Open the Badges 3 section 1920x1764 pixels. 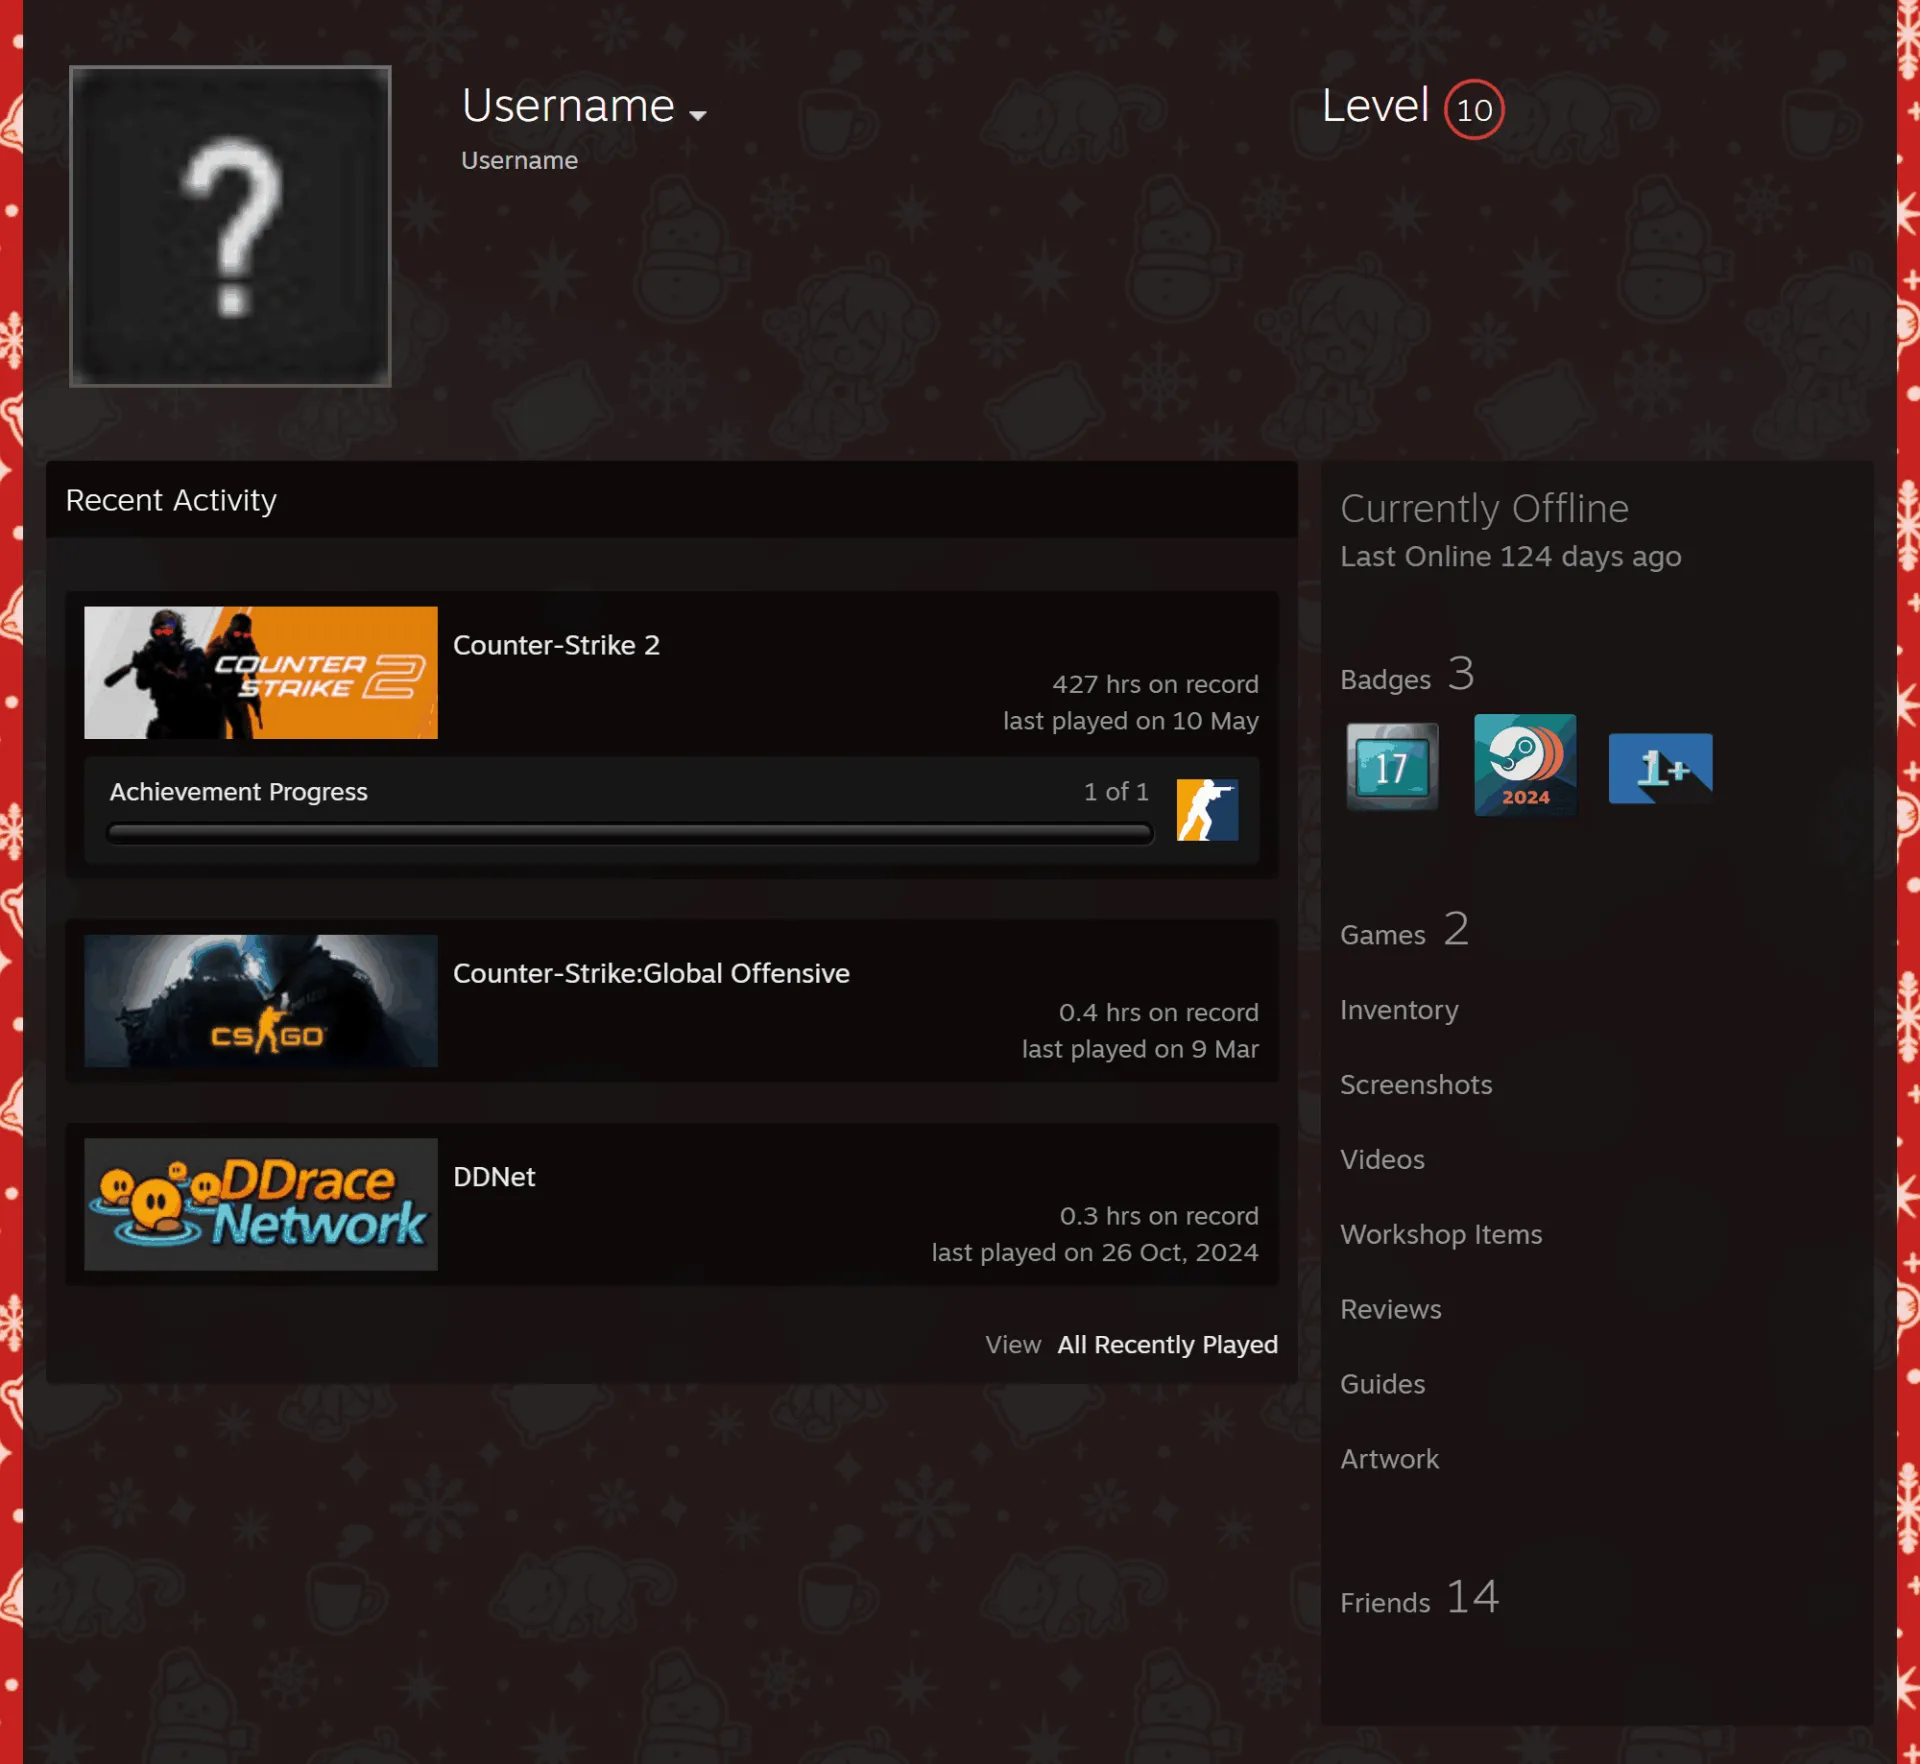(1407, 675)
